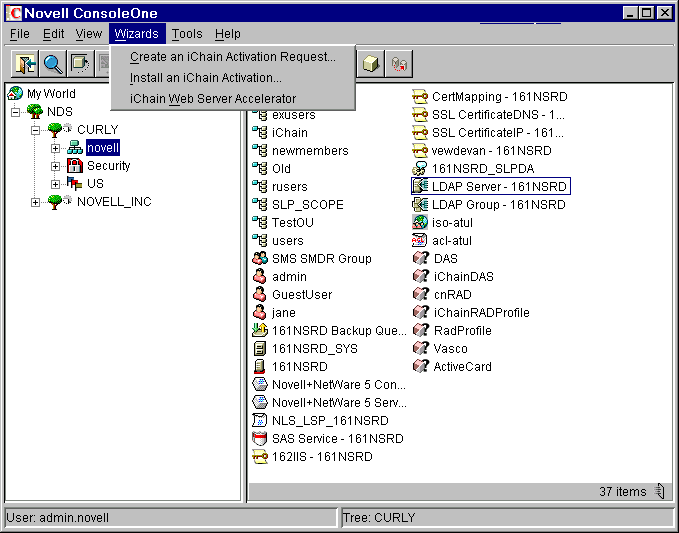Click the iso-atul globe icon
679x533 pixels.
[x=420, y=222]
